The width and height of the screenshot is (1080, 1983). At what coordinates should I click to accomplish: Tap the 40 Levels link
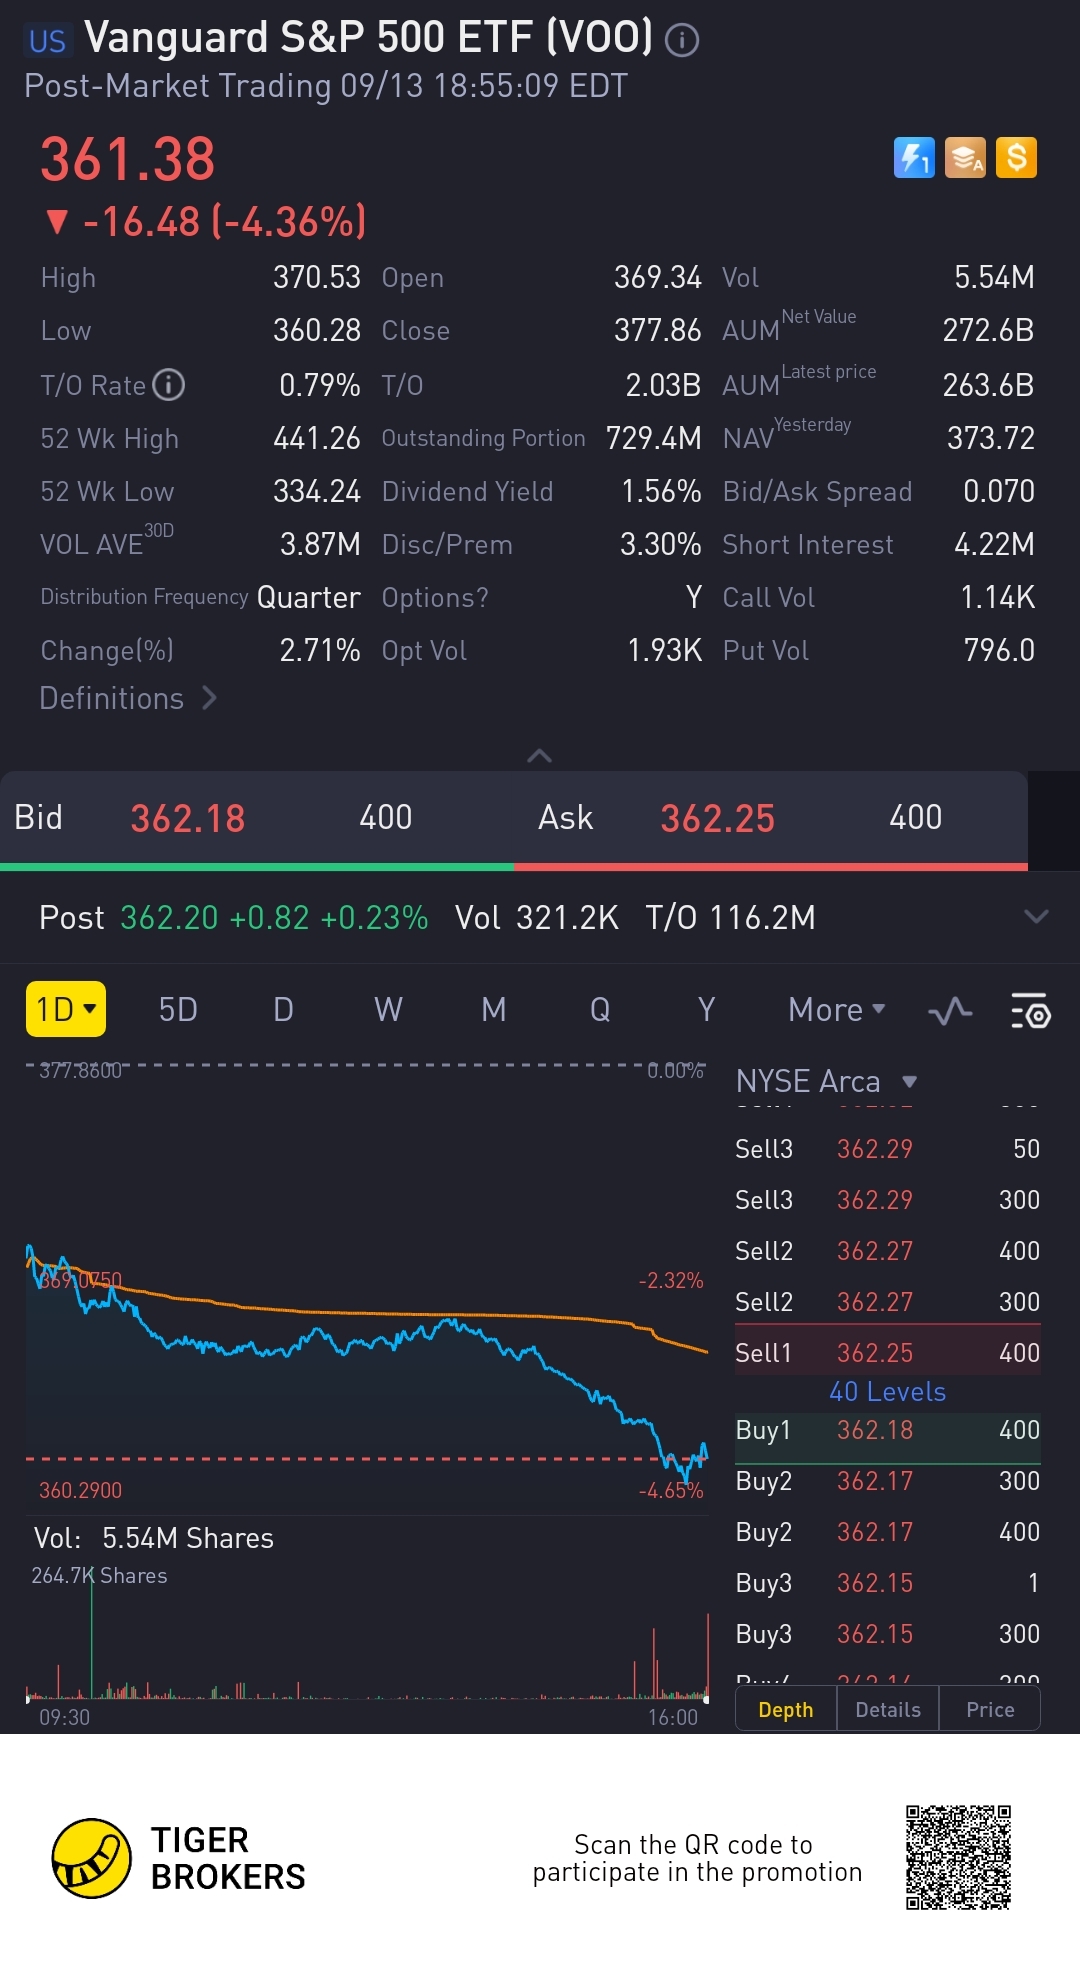[x=887, y=1392]
